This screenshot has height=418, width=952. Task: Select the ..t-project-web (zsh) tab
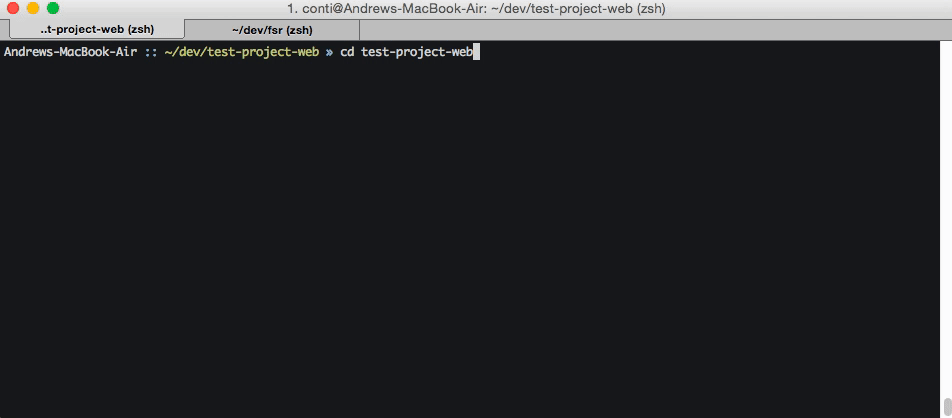[97, 29]
